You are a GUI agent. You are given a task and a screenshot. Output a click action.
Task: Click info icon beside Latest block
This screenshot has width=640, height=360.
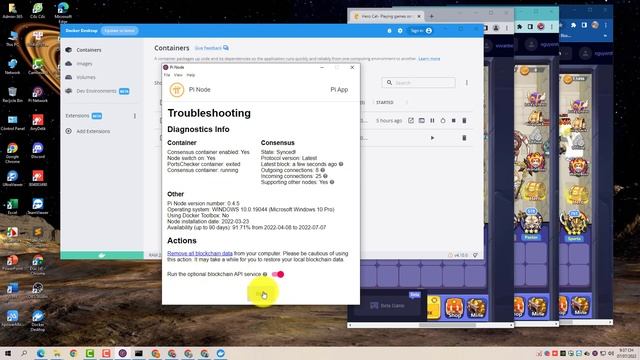pyautogui.click(x=341, y=164)
